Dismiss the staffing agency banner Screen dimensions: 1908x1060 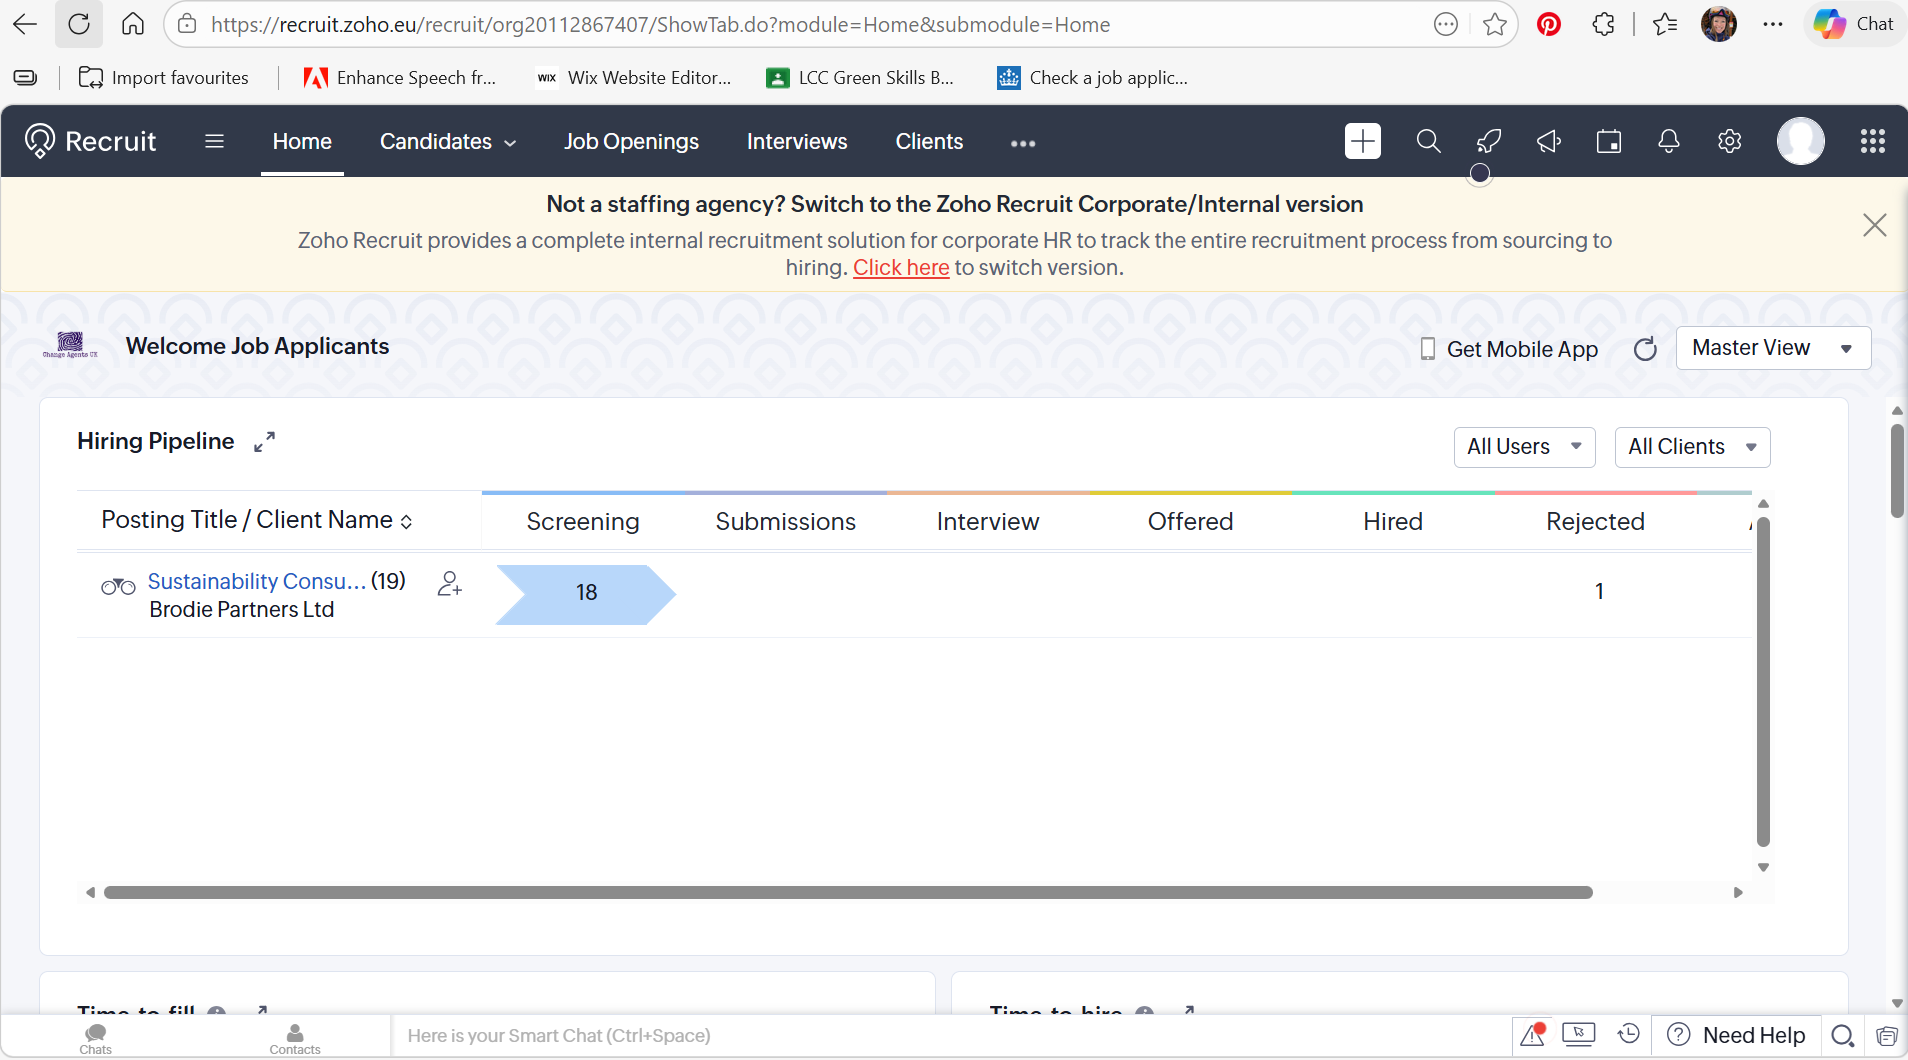(x=1875, y=225)
